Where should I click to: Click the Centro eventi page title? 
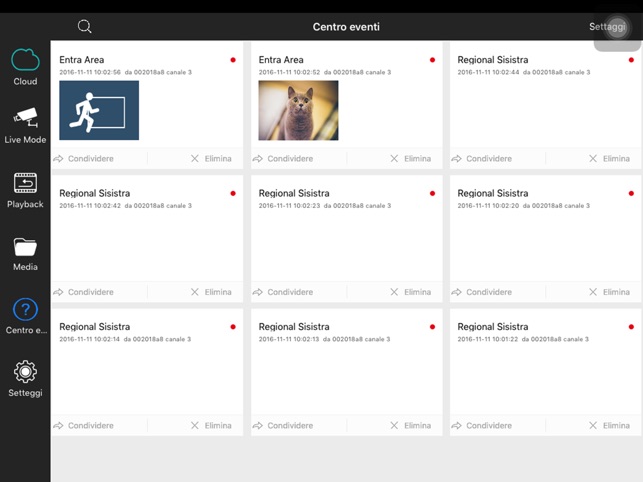pyautogui.click(x=346, y=27)
